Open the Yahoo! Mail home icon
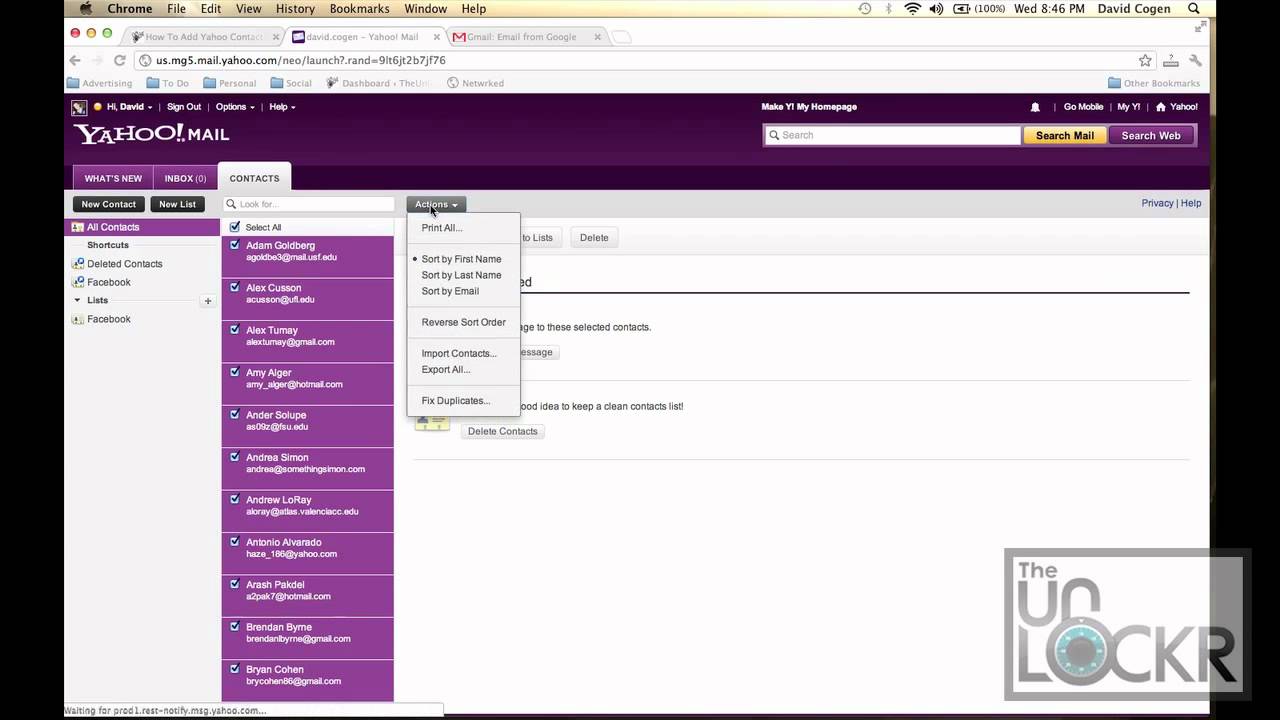1280x720 pixels. pyautogui.click(x=1161, y=107)
